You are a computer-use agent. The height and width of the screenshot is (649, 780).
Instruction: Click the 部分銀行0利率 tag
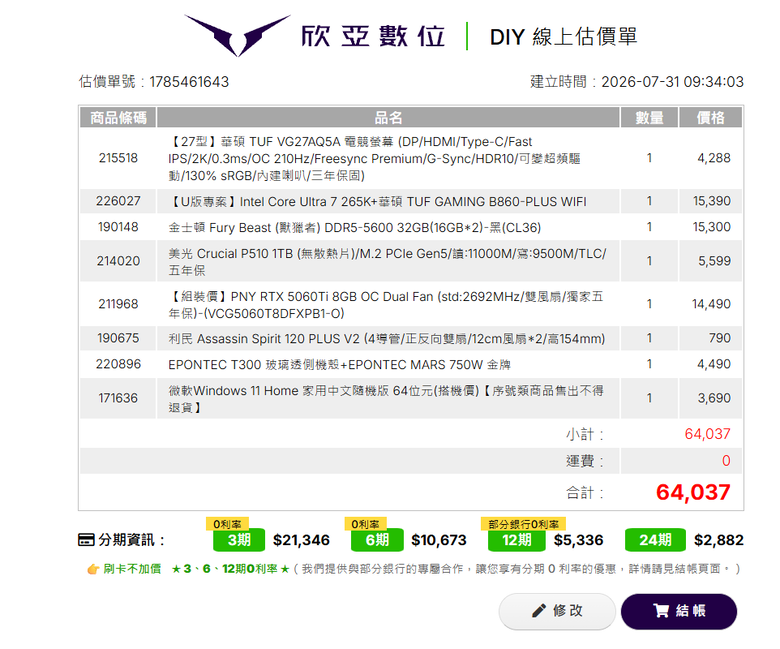tap(523, 524)
